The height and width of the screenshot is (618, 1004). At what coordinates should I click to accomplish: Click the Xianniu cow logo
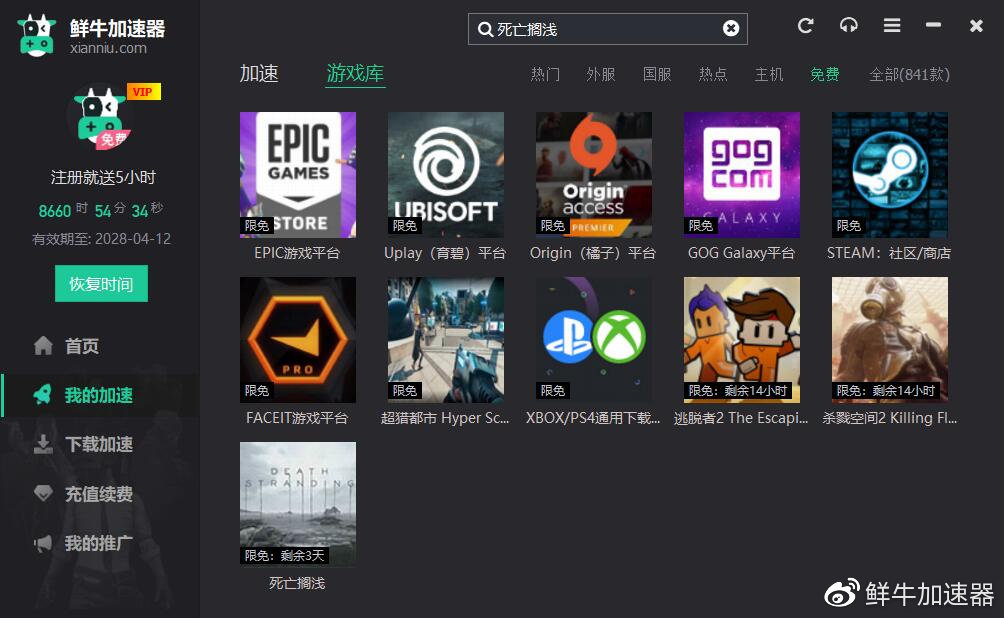[x=36, y=36]
